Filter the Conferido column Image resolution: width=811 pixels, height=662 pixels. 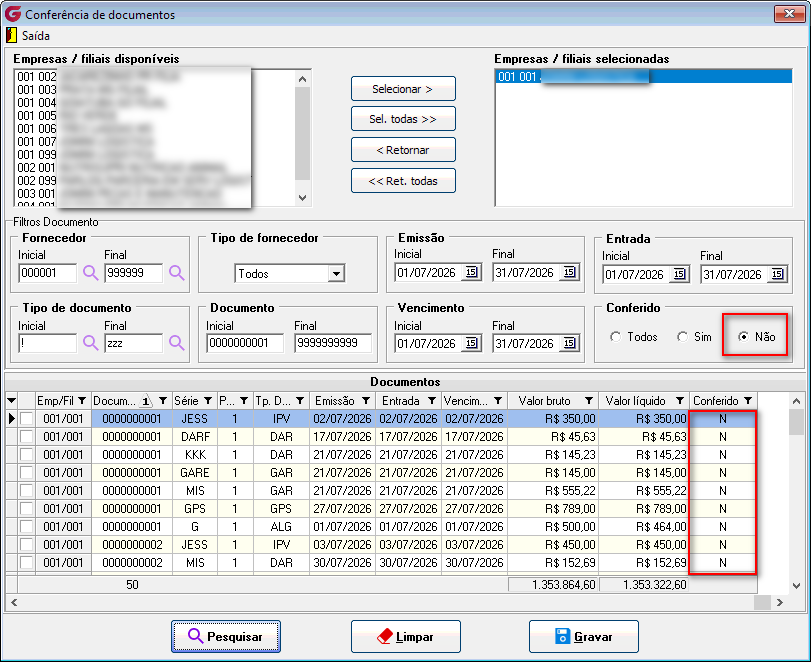click(x=748, y=401)
